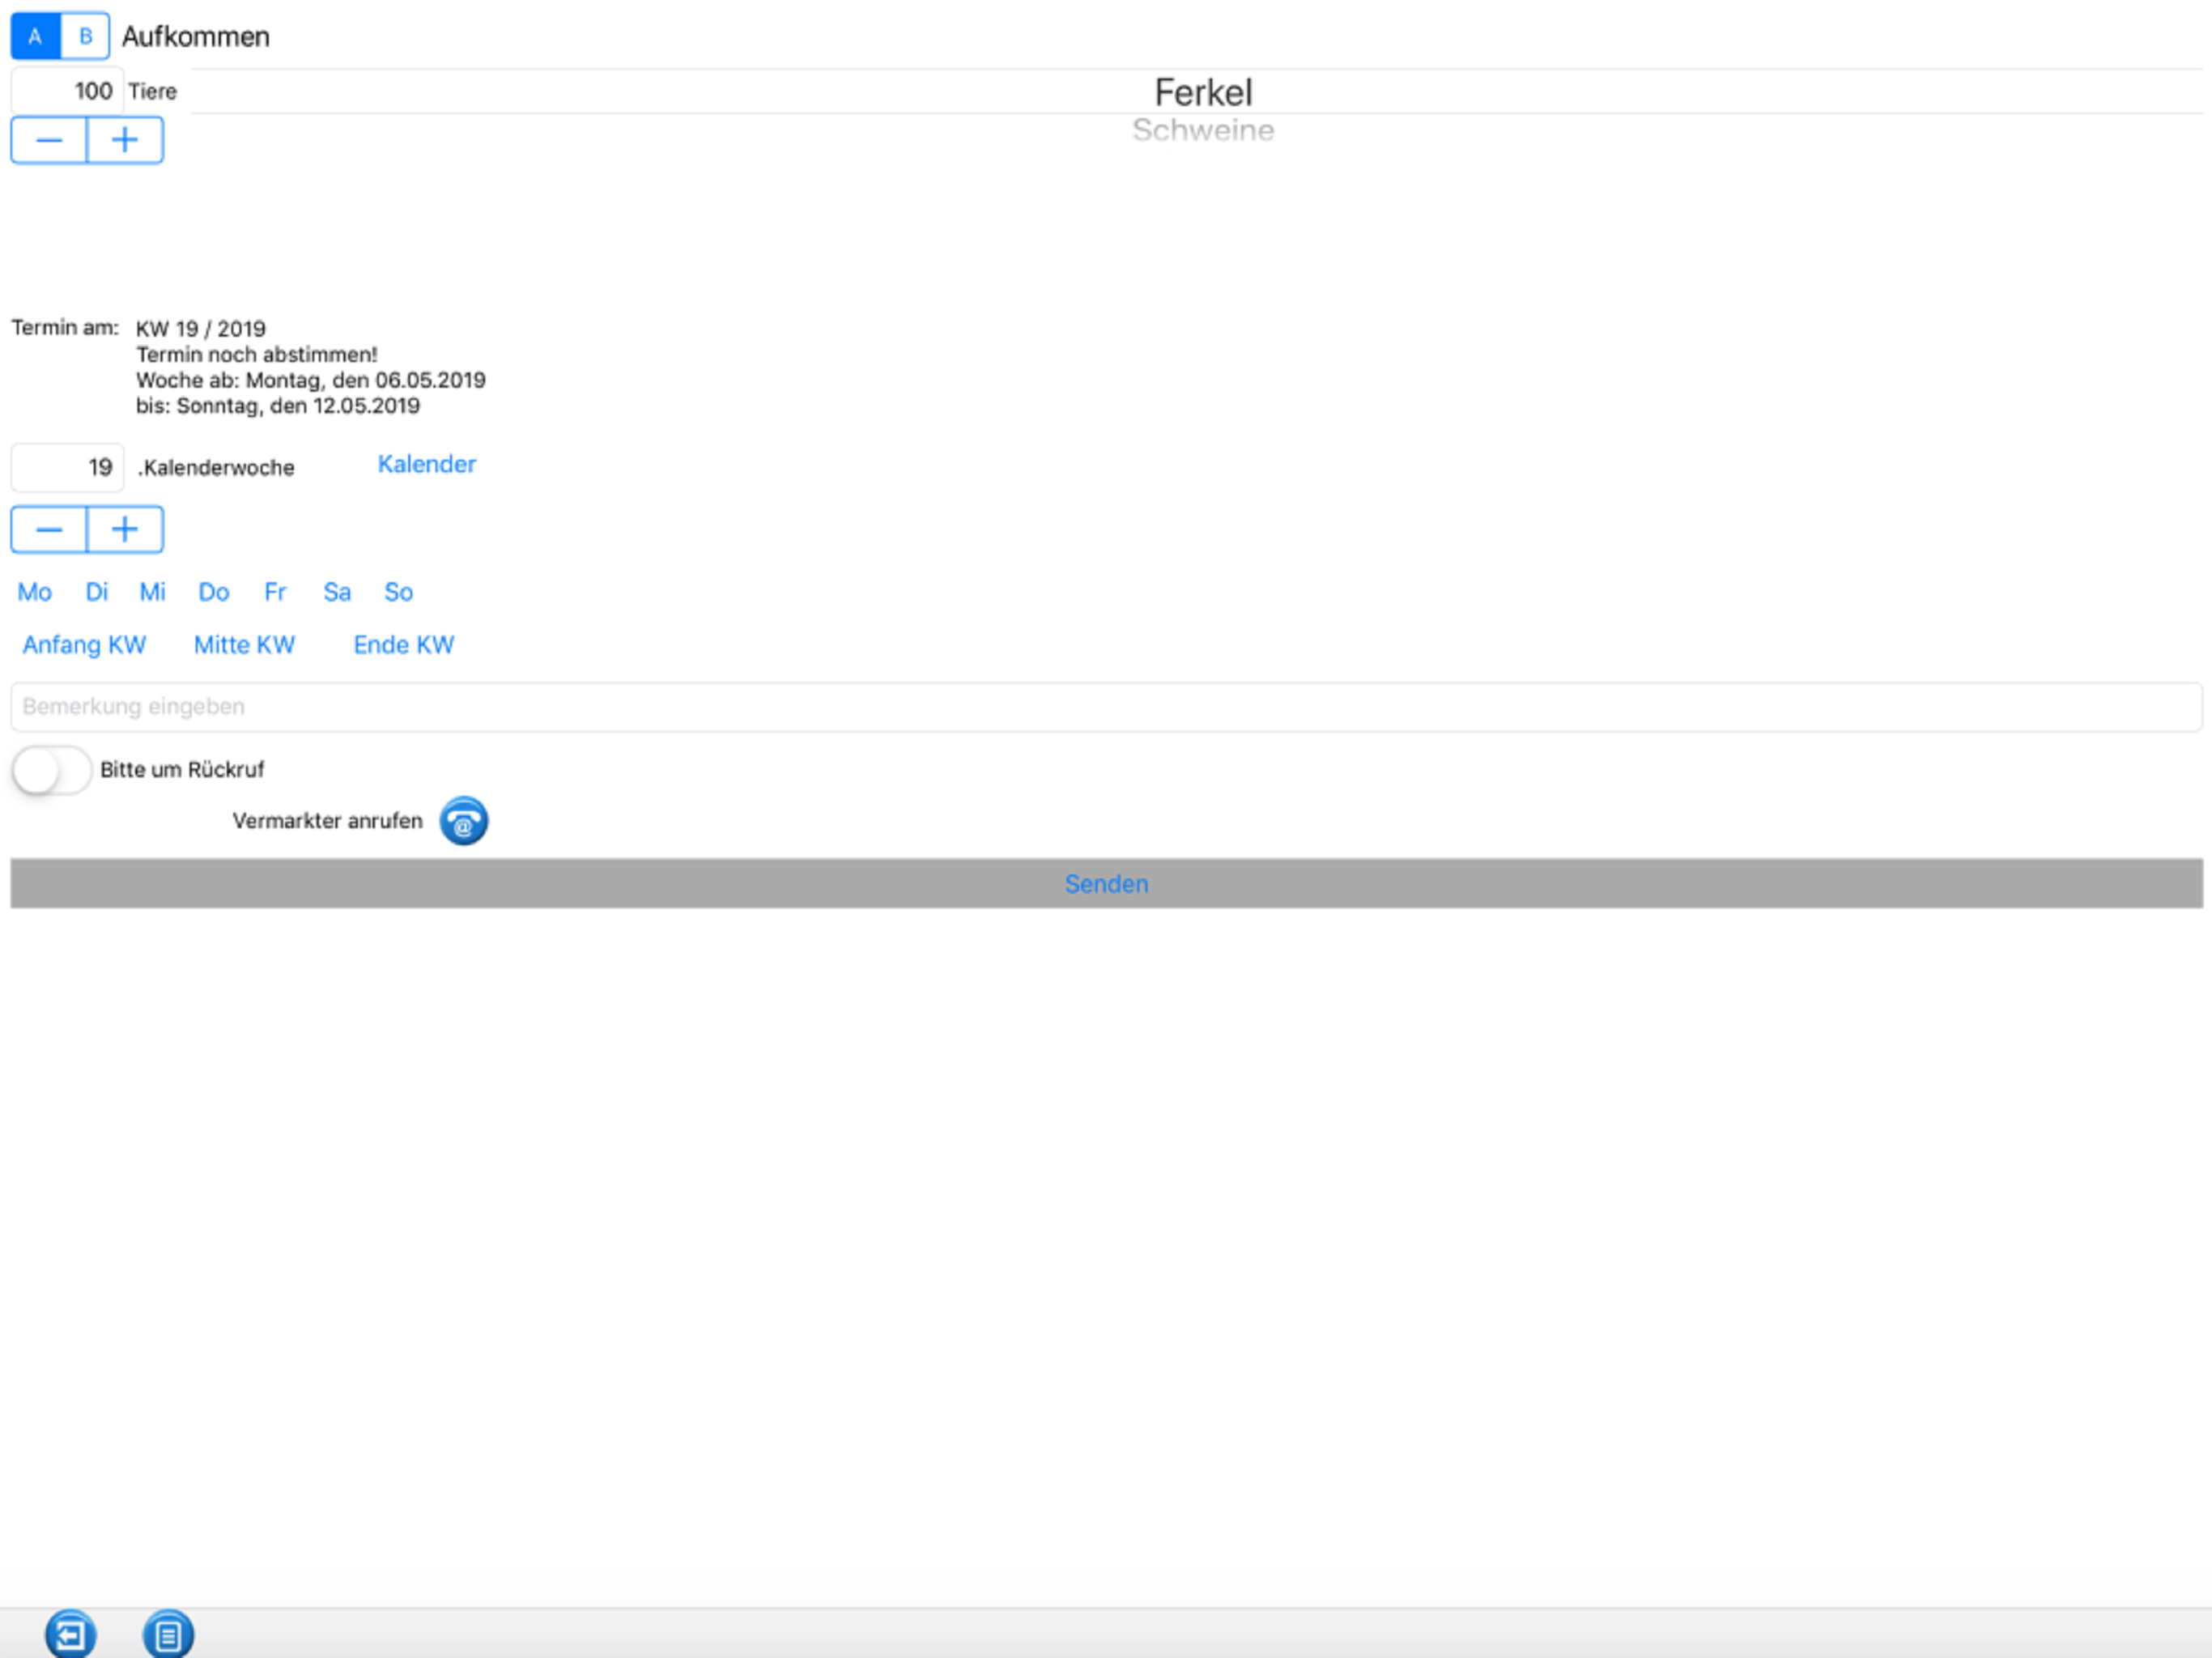Choose Schweine in the animal picker

(x=1203, y=130)
